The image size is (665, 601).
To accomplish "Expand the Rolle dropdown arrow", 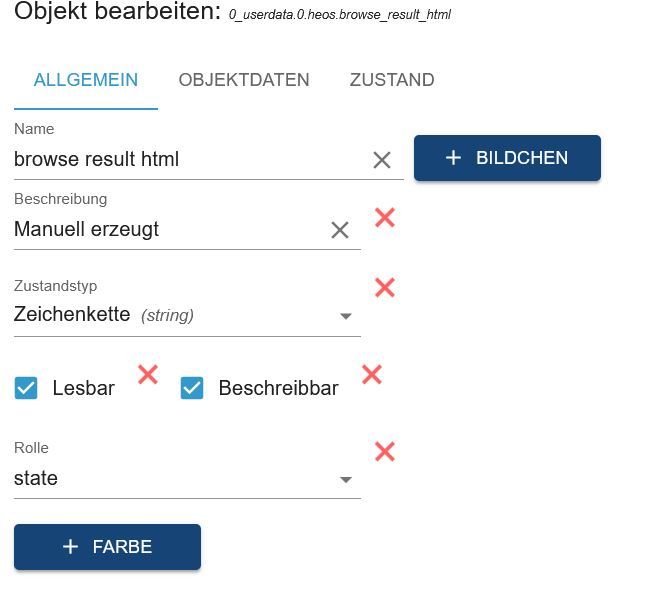I will [x=346, y=480].
